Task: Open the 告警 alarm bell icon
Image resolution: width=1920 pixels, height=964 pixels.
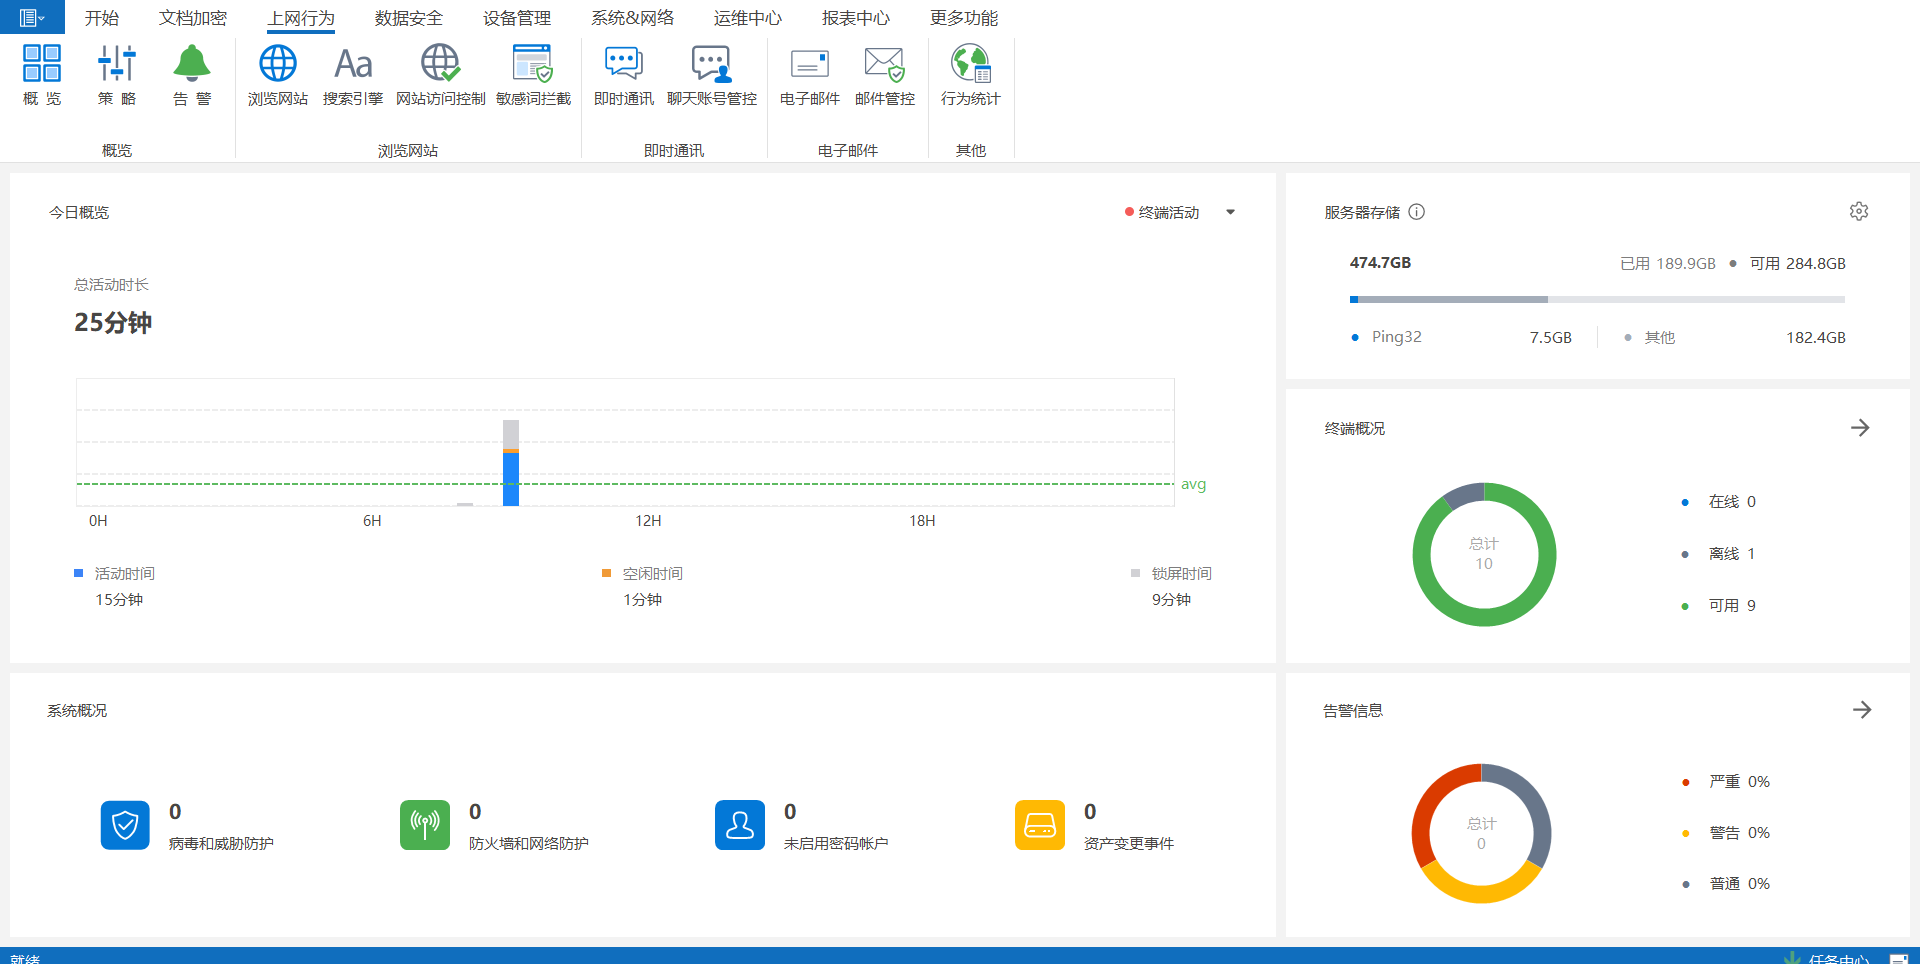Action: [x=192, y=74]
